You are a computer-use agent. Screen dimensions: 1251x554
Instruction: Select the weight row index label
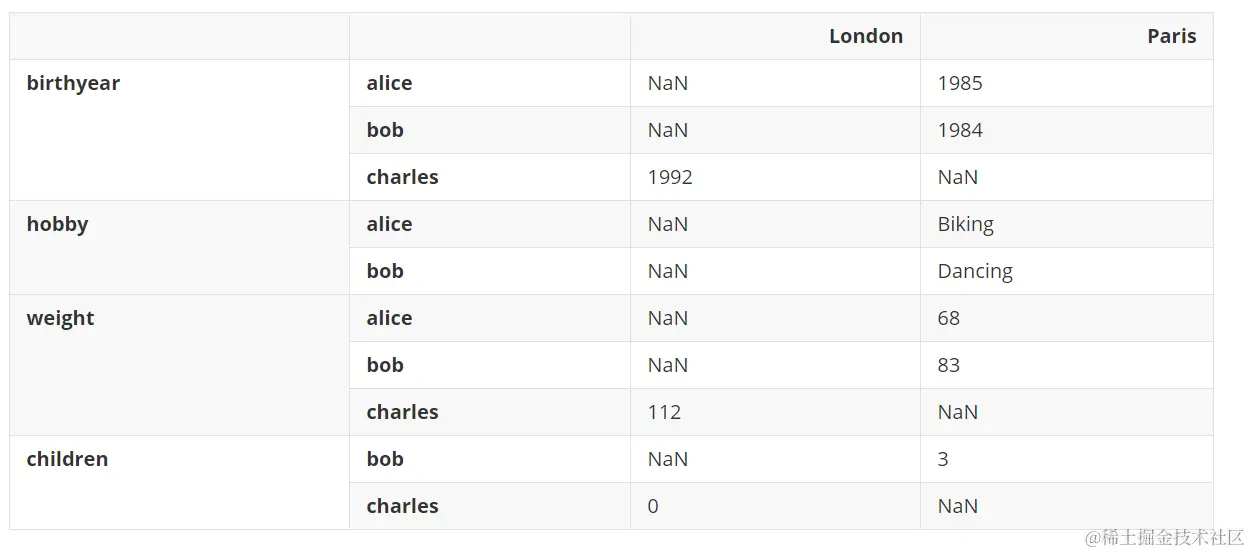point(60,319)
